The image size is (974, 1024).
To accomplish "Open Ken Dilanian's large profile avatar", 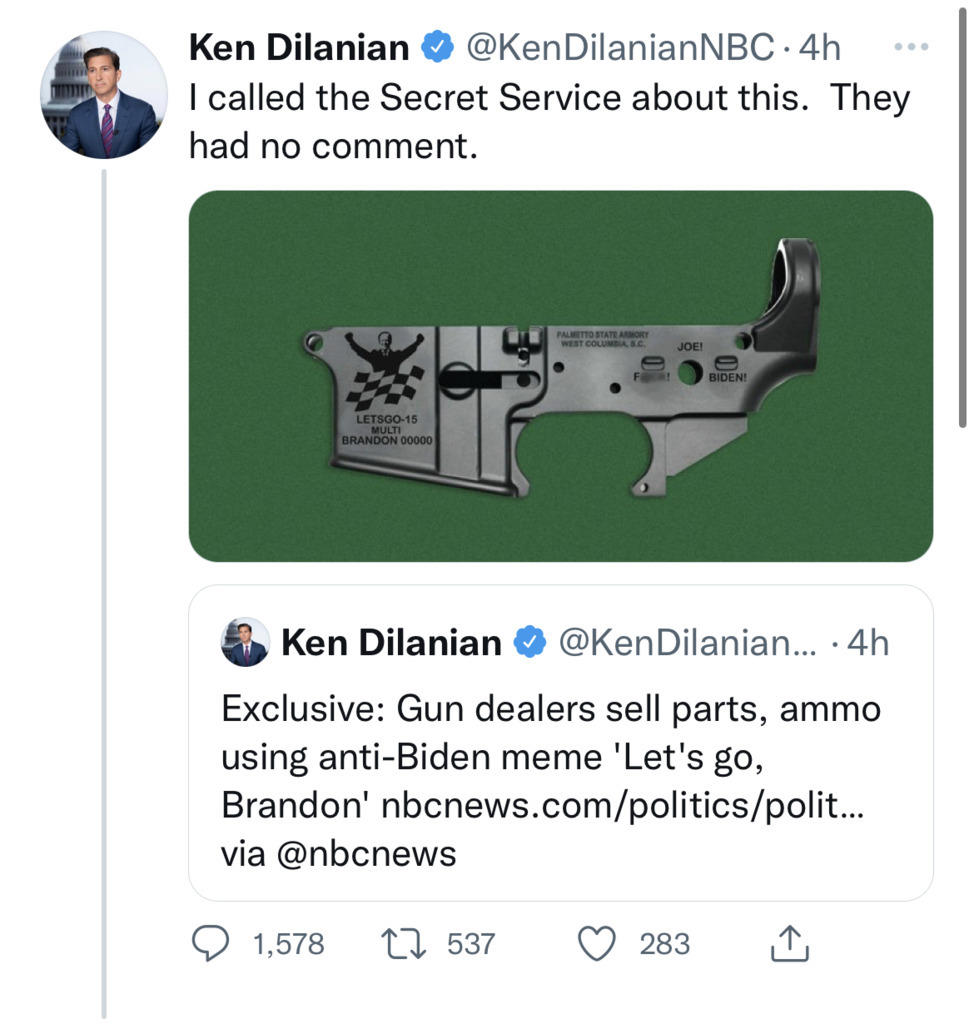I will coord(104,96).
